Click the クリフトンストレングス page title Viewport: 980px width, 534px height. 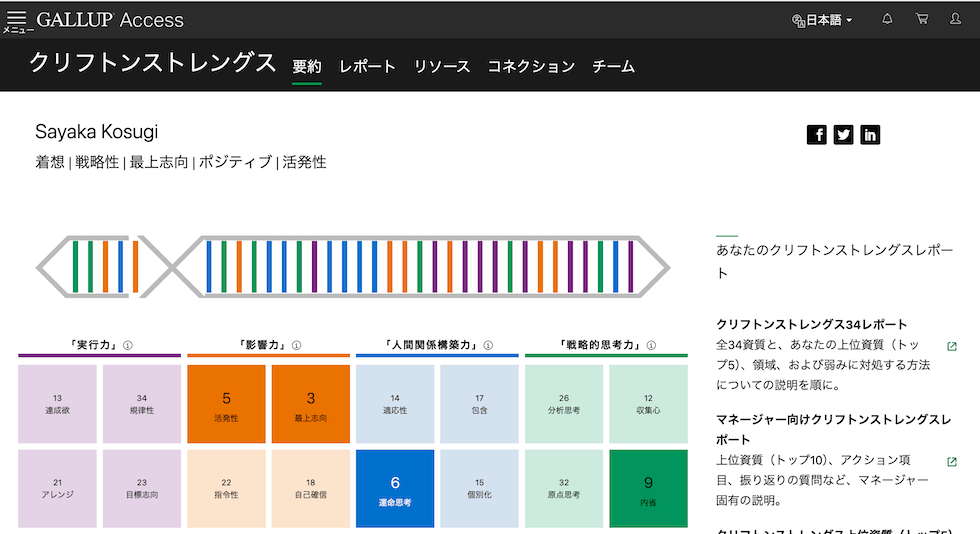[x=153, y=63]
